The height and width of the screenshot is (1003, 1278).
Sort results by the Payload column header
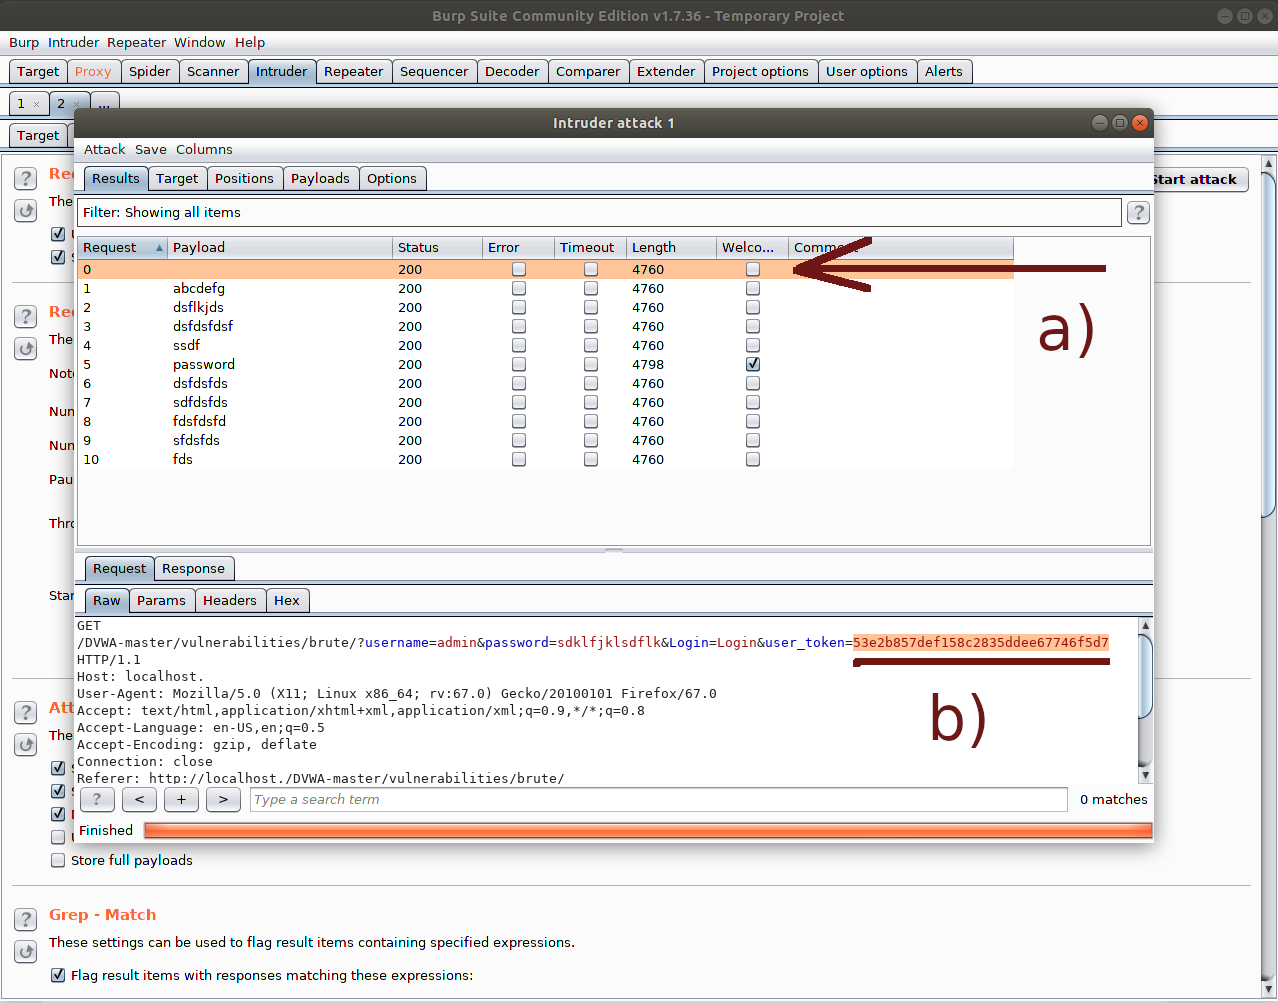click(x=280, y=247)
